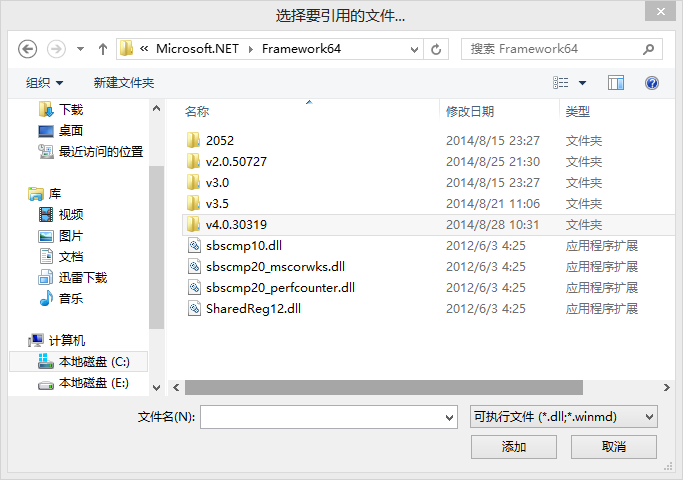The image size is (683, 480).
Task: Click the 添加 button
Action: tap(514, 446)
